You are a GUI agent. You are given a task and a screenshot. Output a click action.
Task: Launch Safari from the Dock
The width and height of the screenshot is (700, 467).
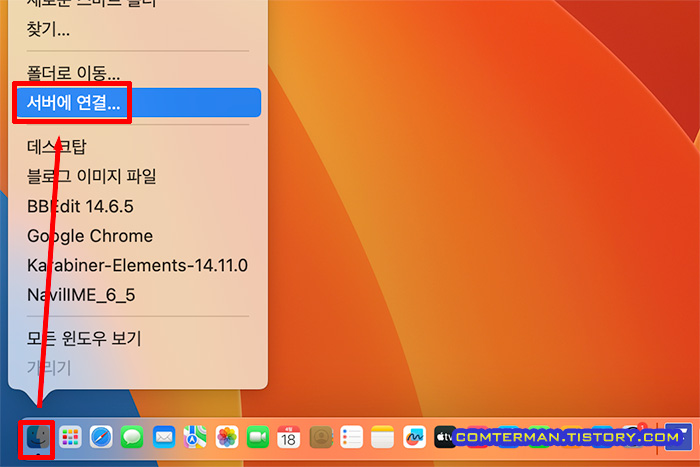pos(101,437)
